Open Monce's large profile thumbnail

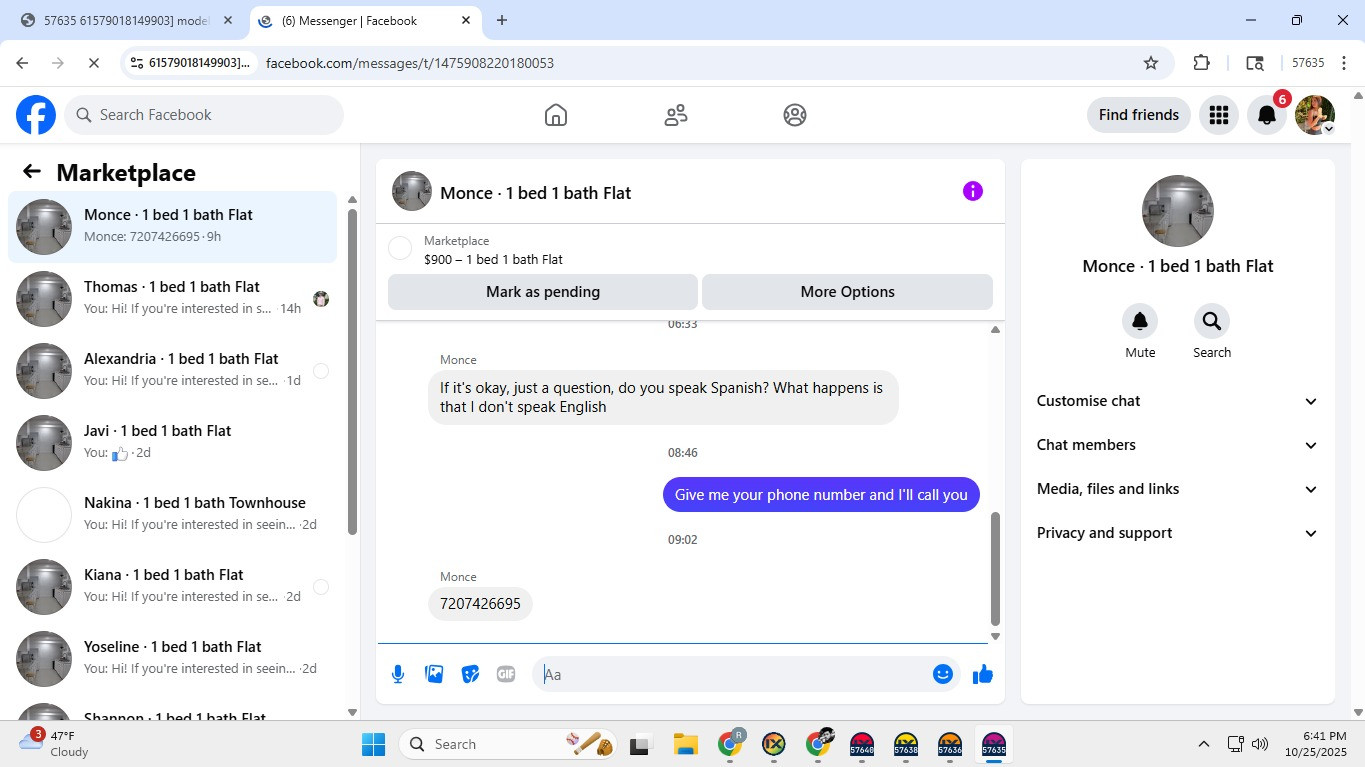tap(1178, 211)
